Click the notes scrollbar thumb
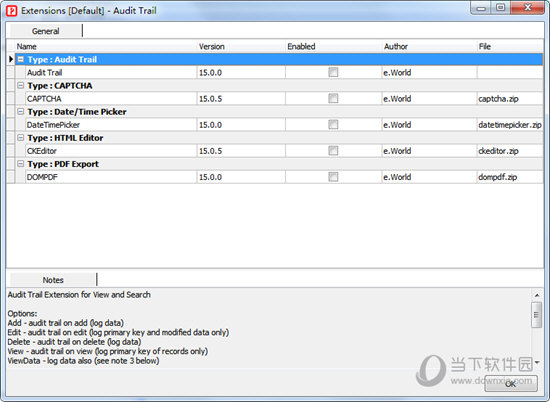The width and height of the screenshot is (550, 402). point(537,314)
